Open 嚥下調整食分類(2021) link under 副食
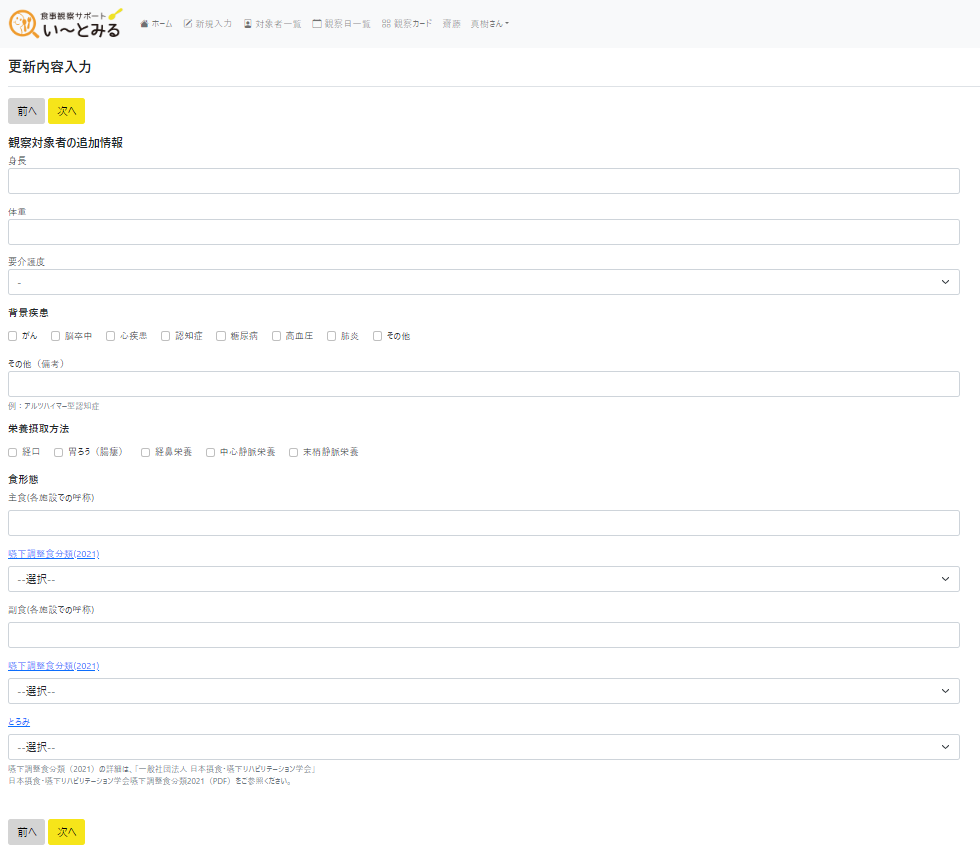 click(54, 666)
